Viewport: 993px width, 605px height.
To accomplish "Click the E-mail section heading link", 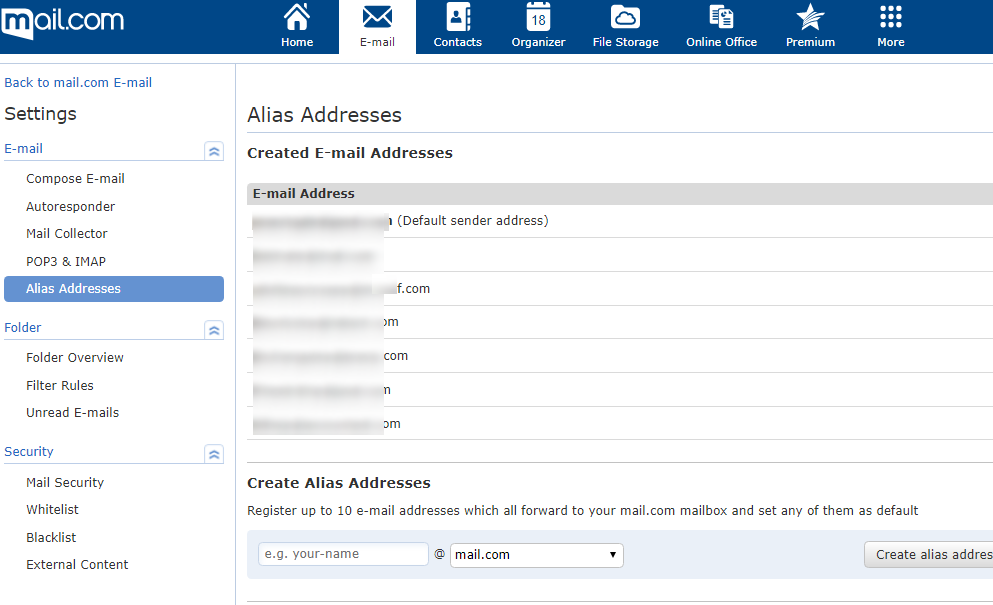I will 23,149.
